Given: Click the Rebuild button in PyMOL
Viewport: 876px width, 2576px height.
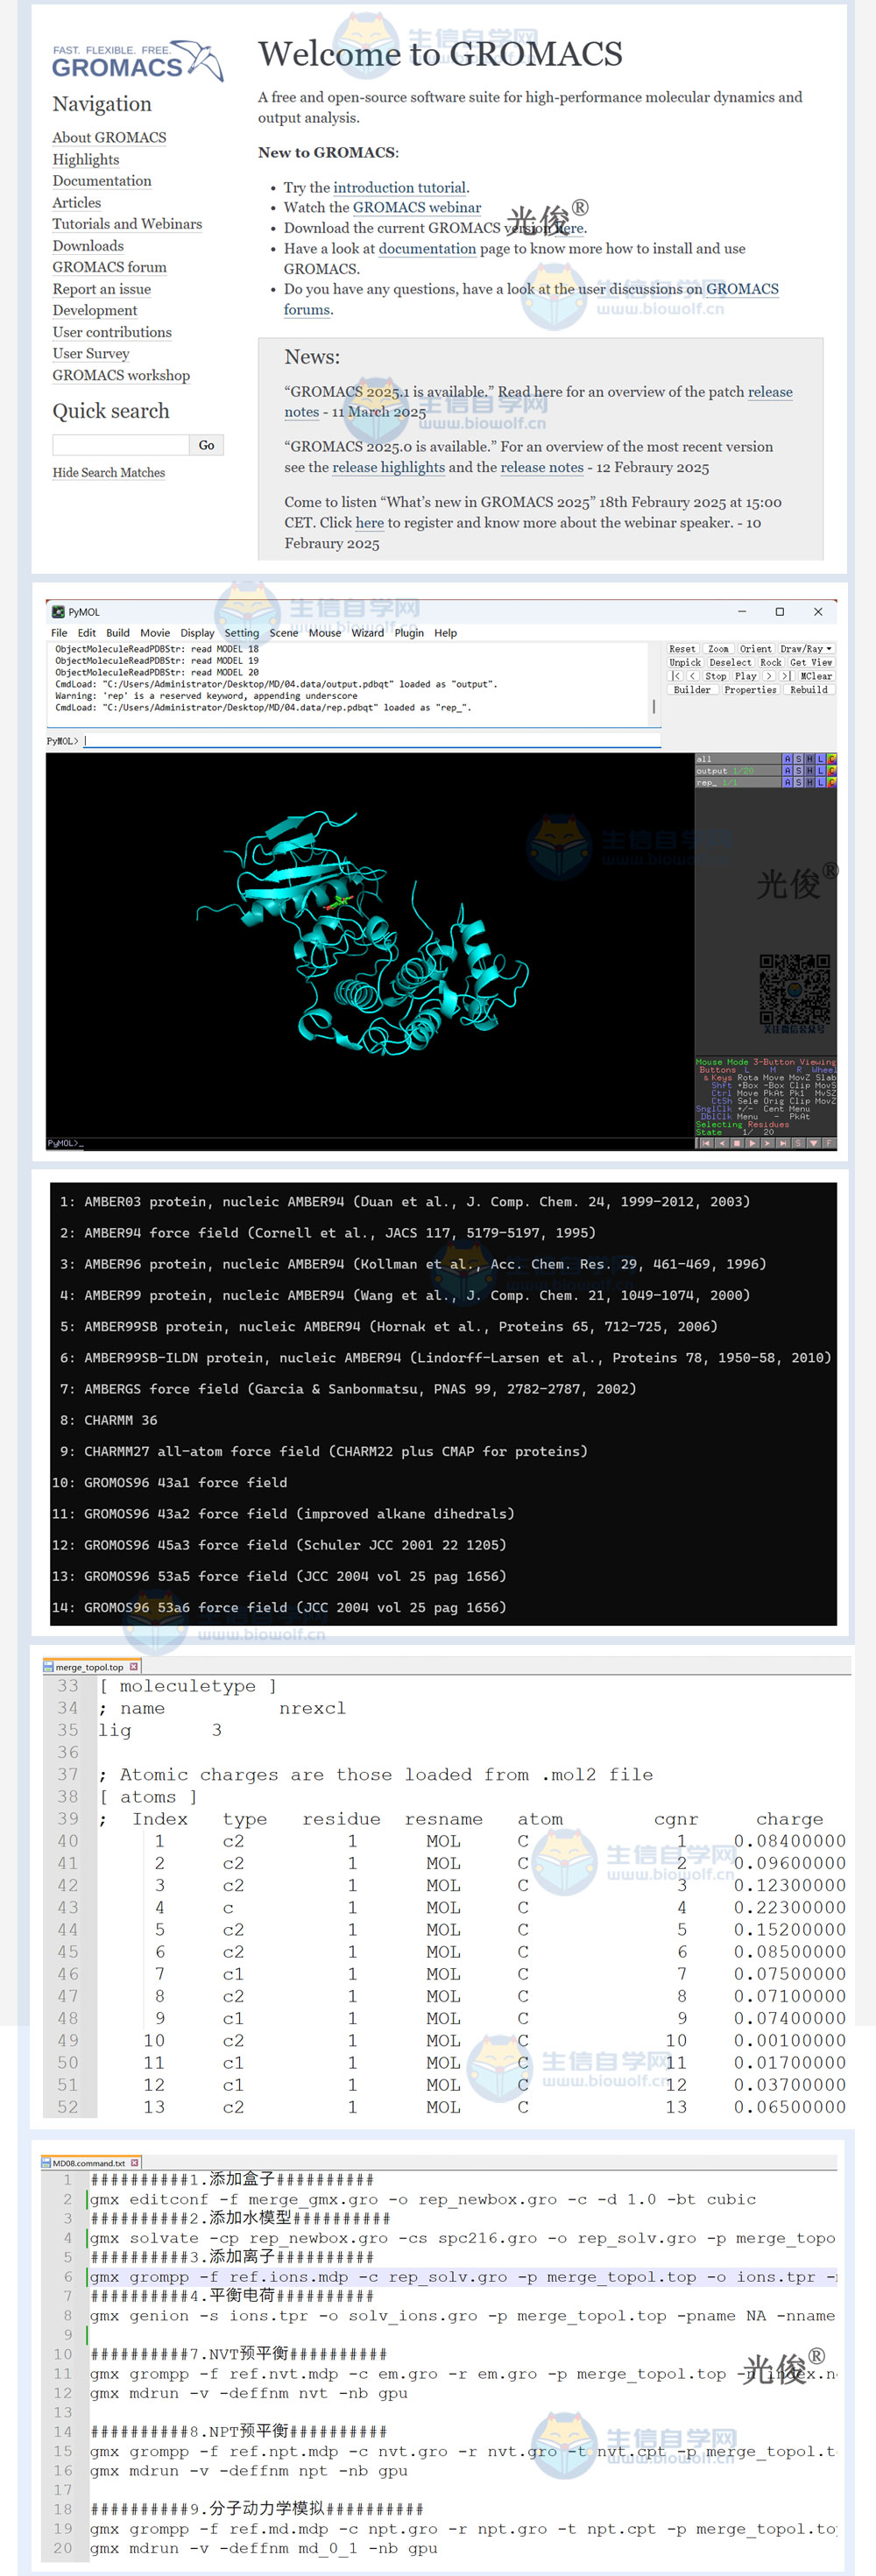Looking at the screenshot, I should pyautogui.click(x=809, y=690).
